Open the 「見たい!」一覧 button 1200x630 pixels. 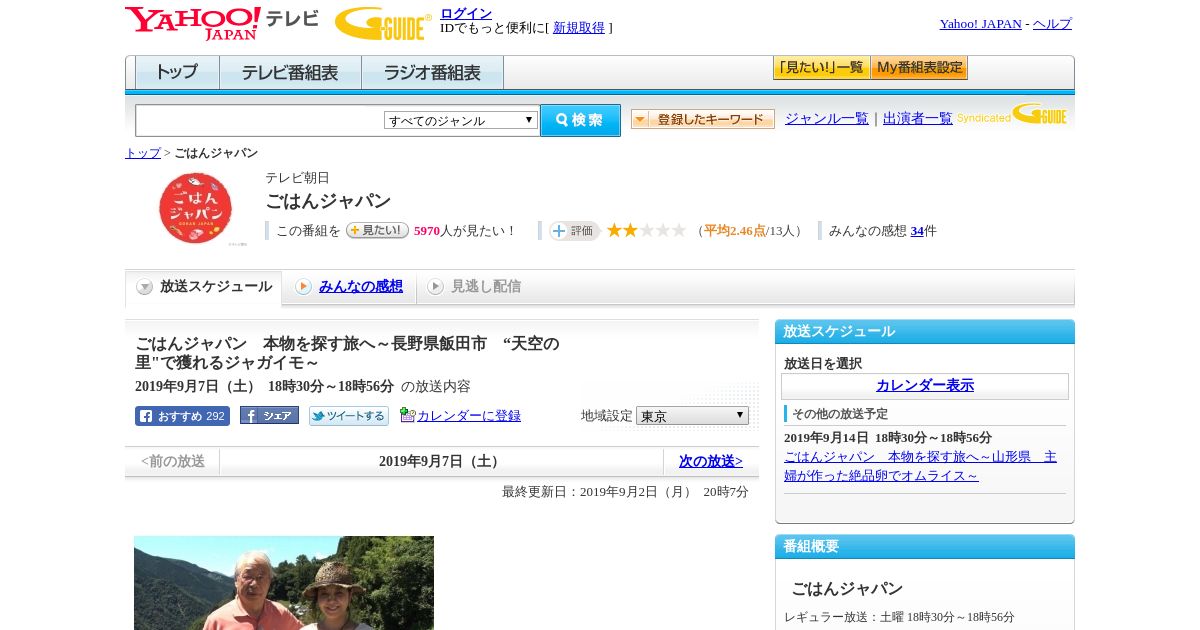coord(821,68)
